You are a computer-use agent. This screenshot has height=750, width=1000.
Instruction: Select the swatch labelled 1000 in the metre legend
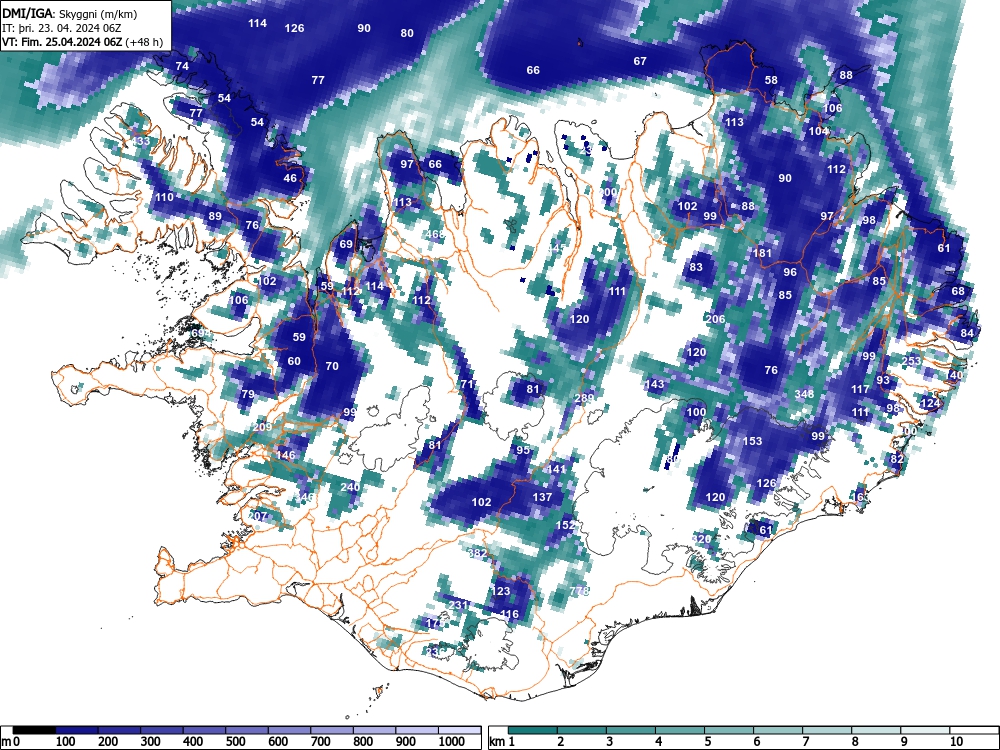[459, 730]
